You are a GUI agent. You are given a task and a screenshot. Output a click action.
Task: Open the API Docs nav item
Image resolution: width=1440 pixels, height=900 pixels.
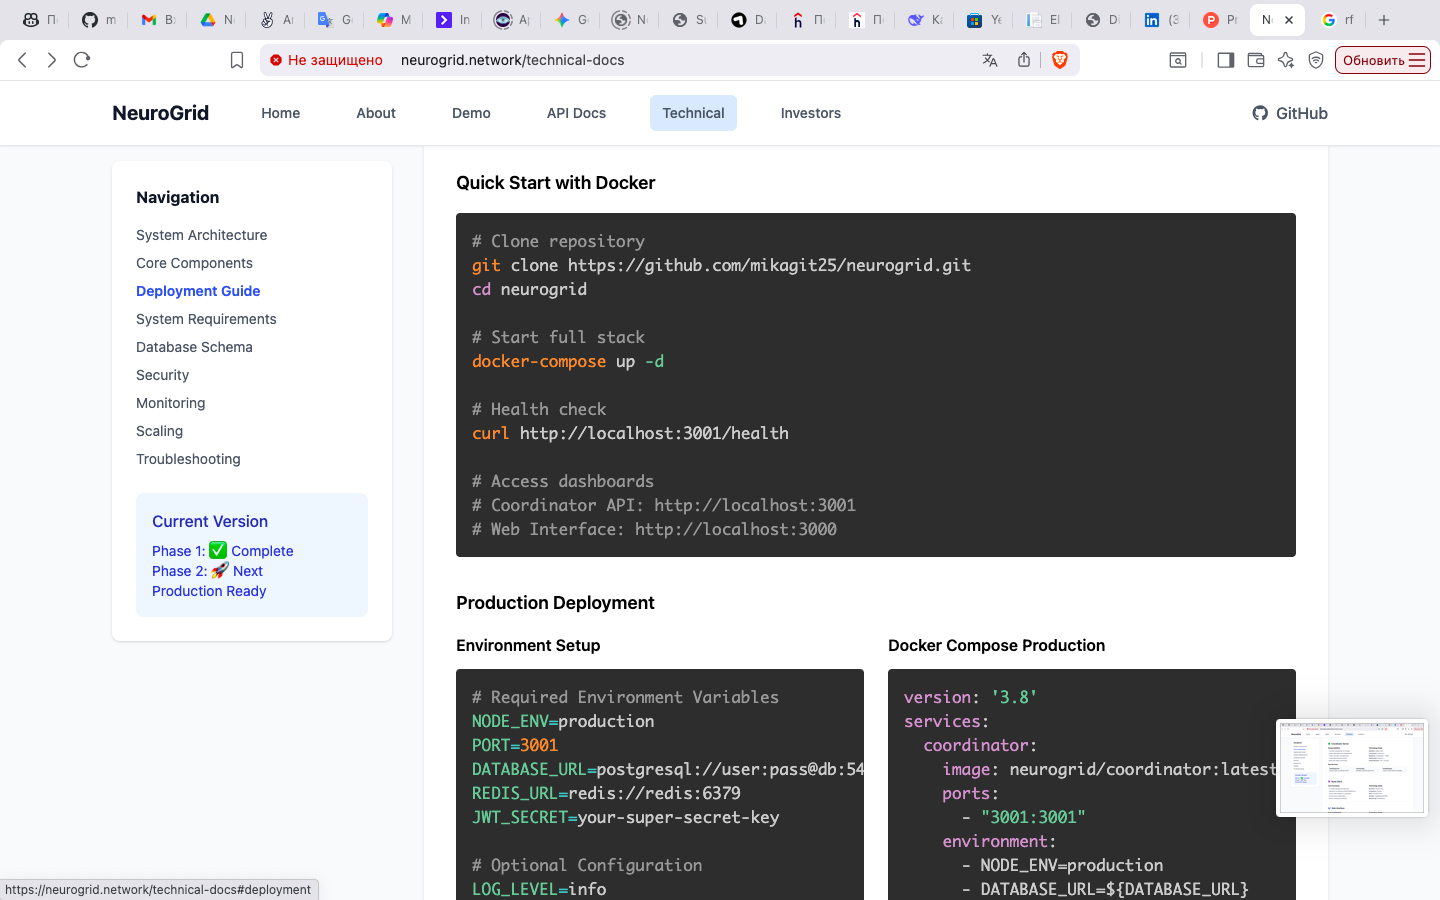(x=576, y=113)
